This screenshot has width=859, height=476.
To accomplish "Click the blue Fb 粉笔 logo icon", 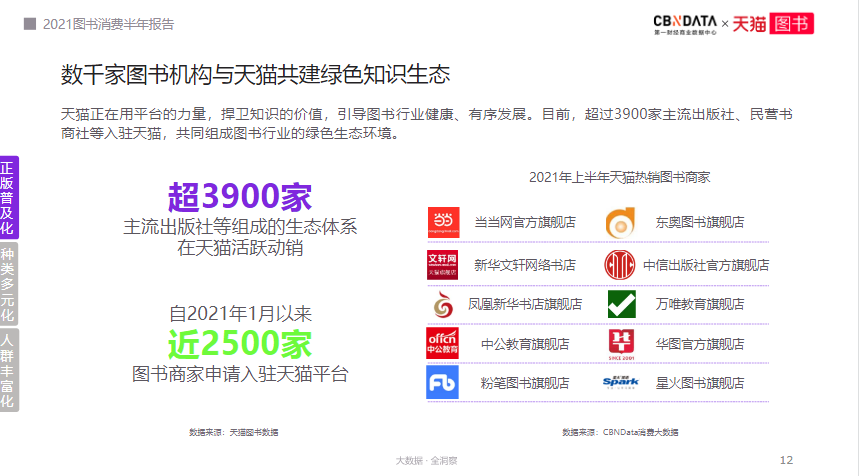I will (443, 382).
